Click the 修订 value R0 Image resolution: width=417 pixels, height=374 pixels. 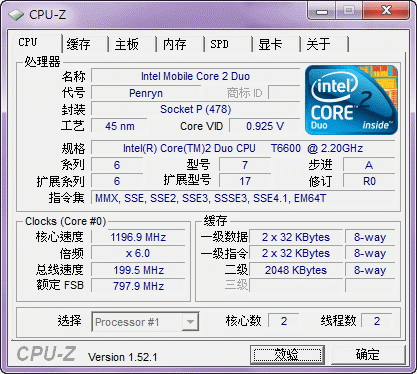tap(369, 181)
